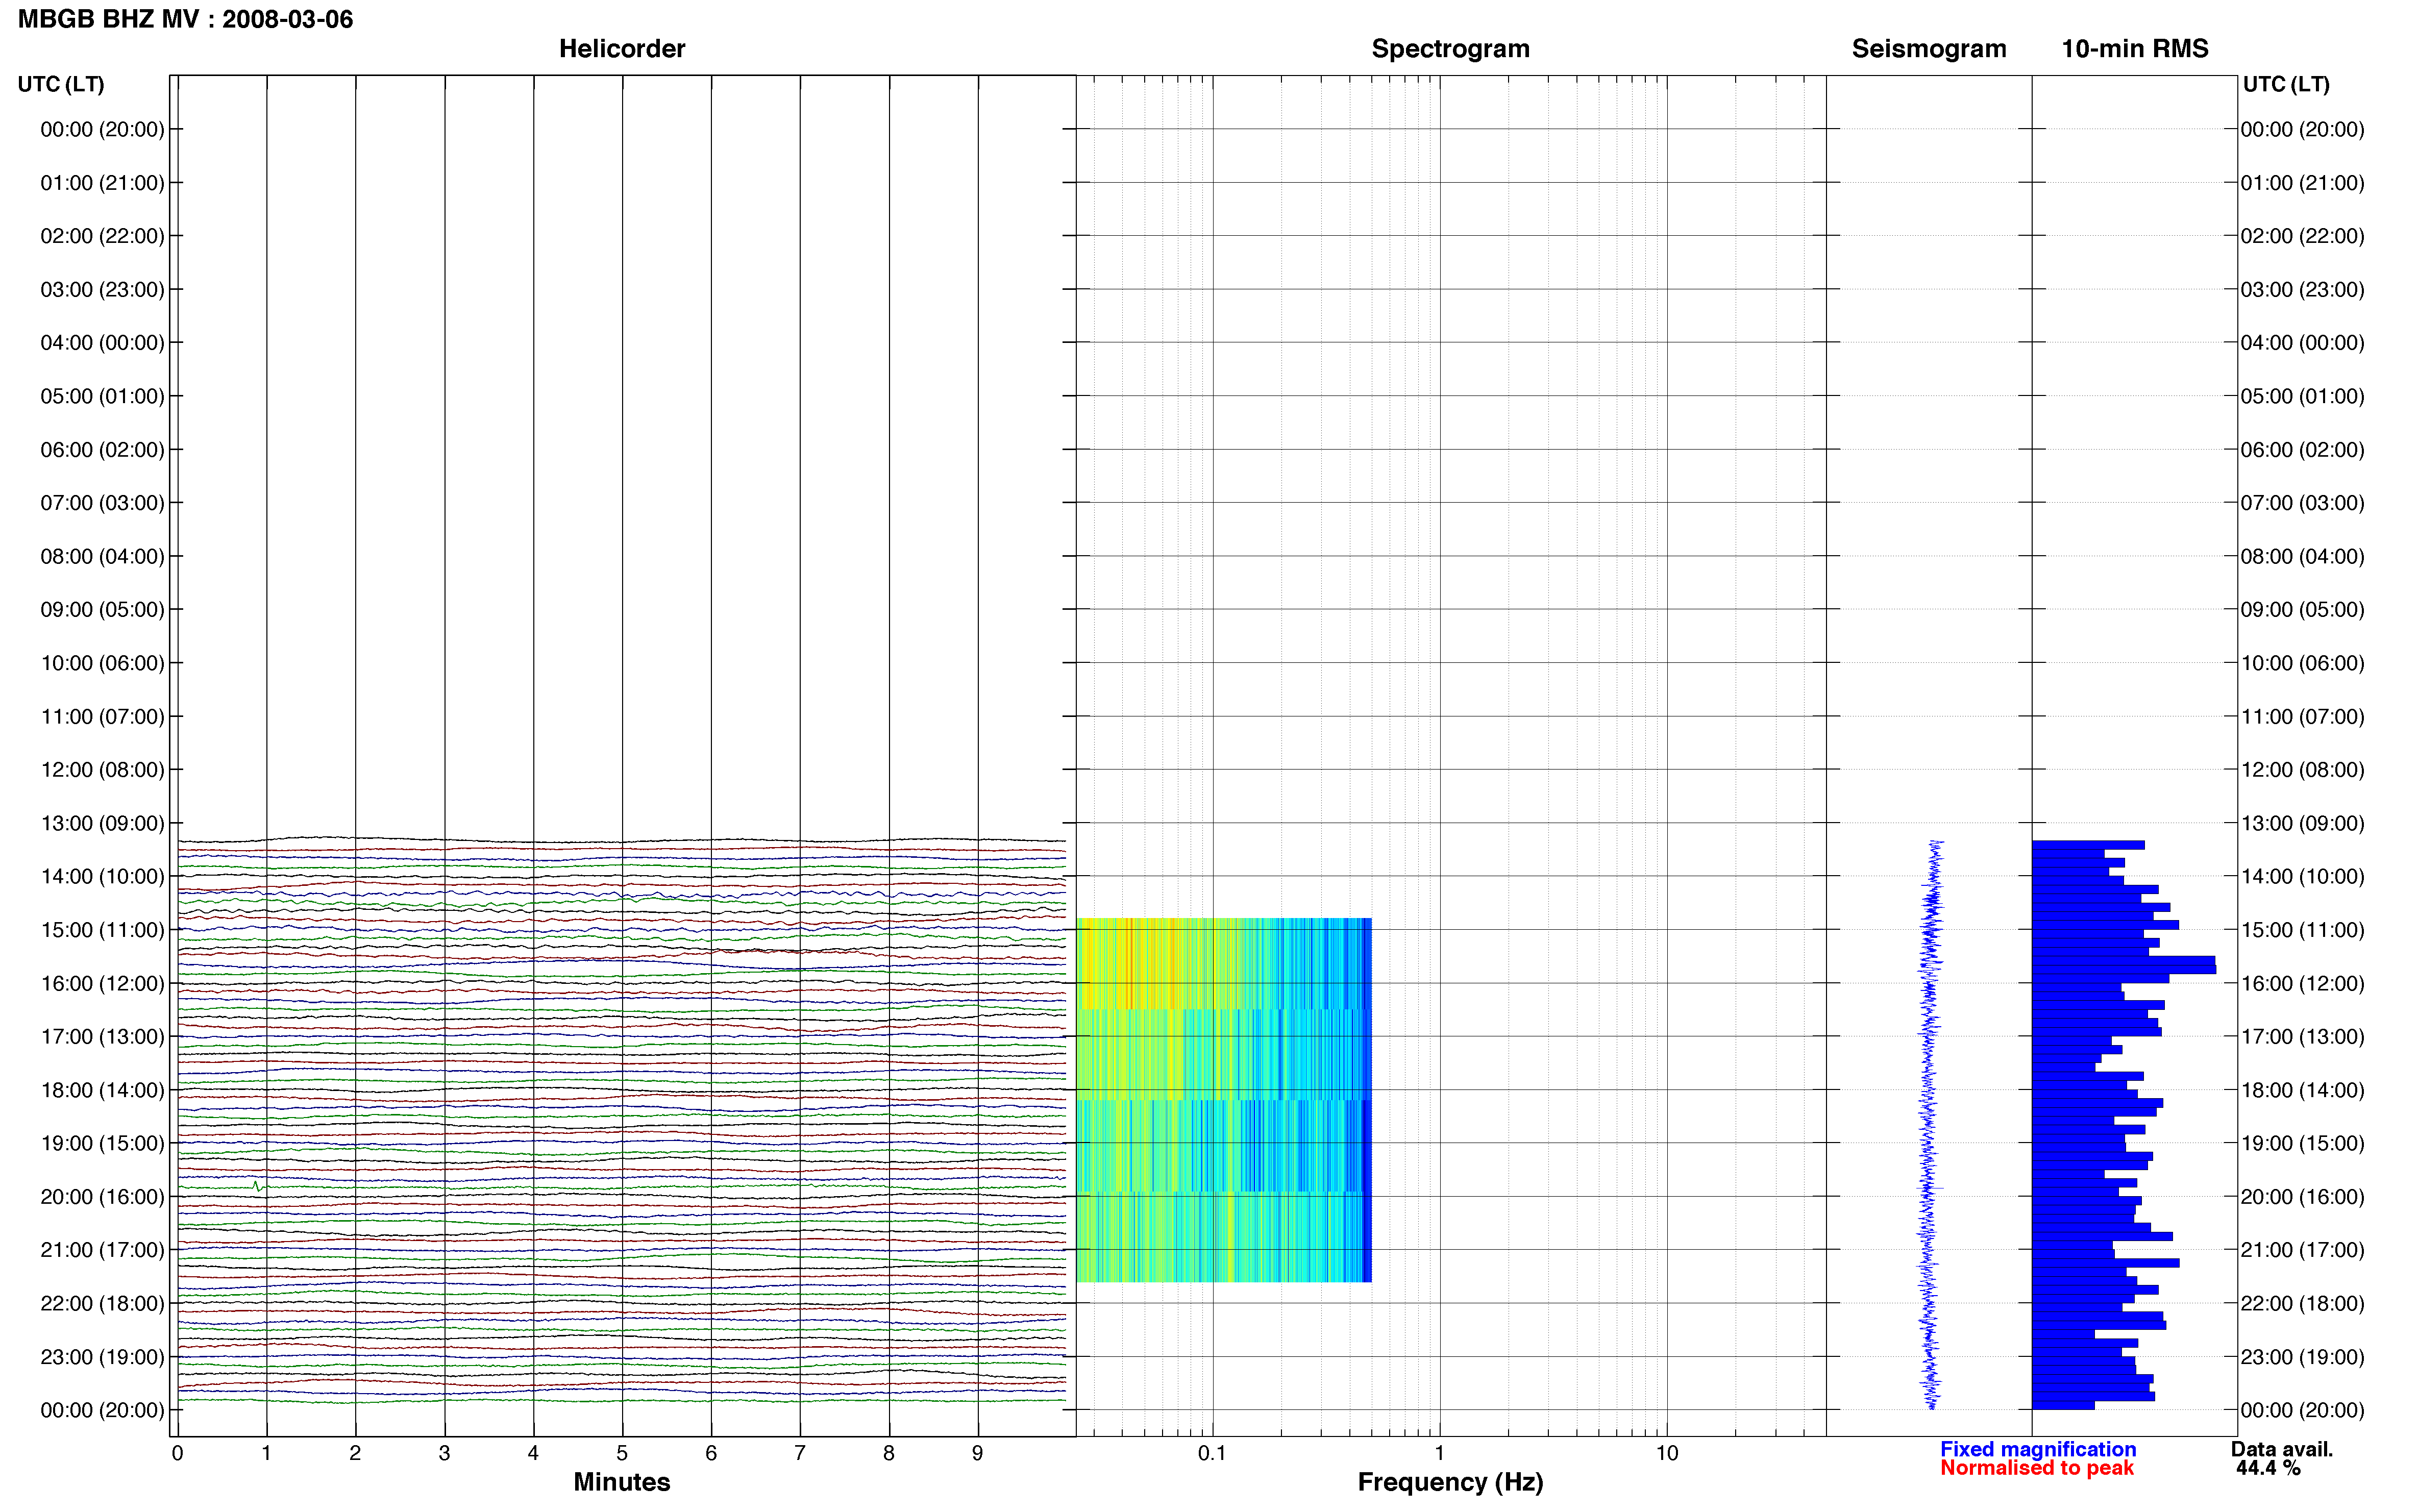Screen dimensions: 2419x1512
Task: Click the Data avail. label
Action: 2281,1449
